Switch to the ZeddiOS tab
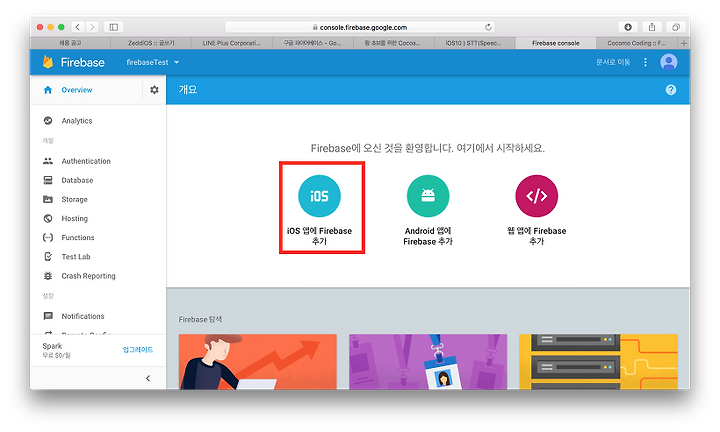Image resolution: width=720 pixels, height=432 pixels. click(151, 43)
